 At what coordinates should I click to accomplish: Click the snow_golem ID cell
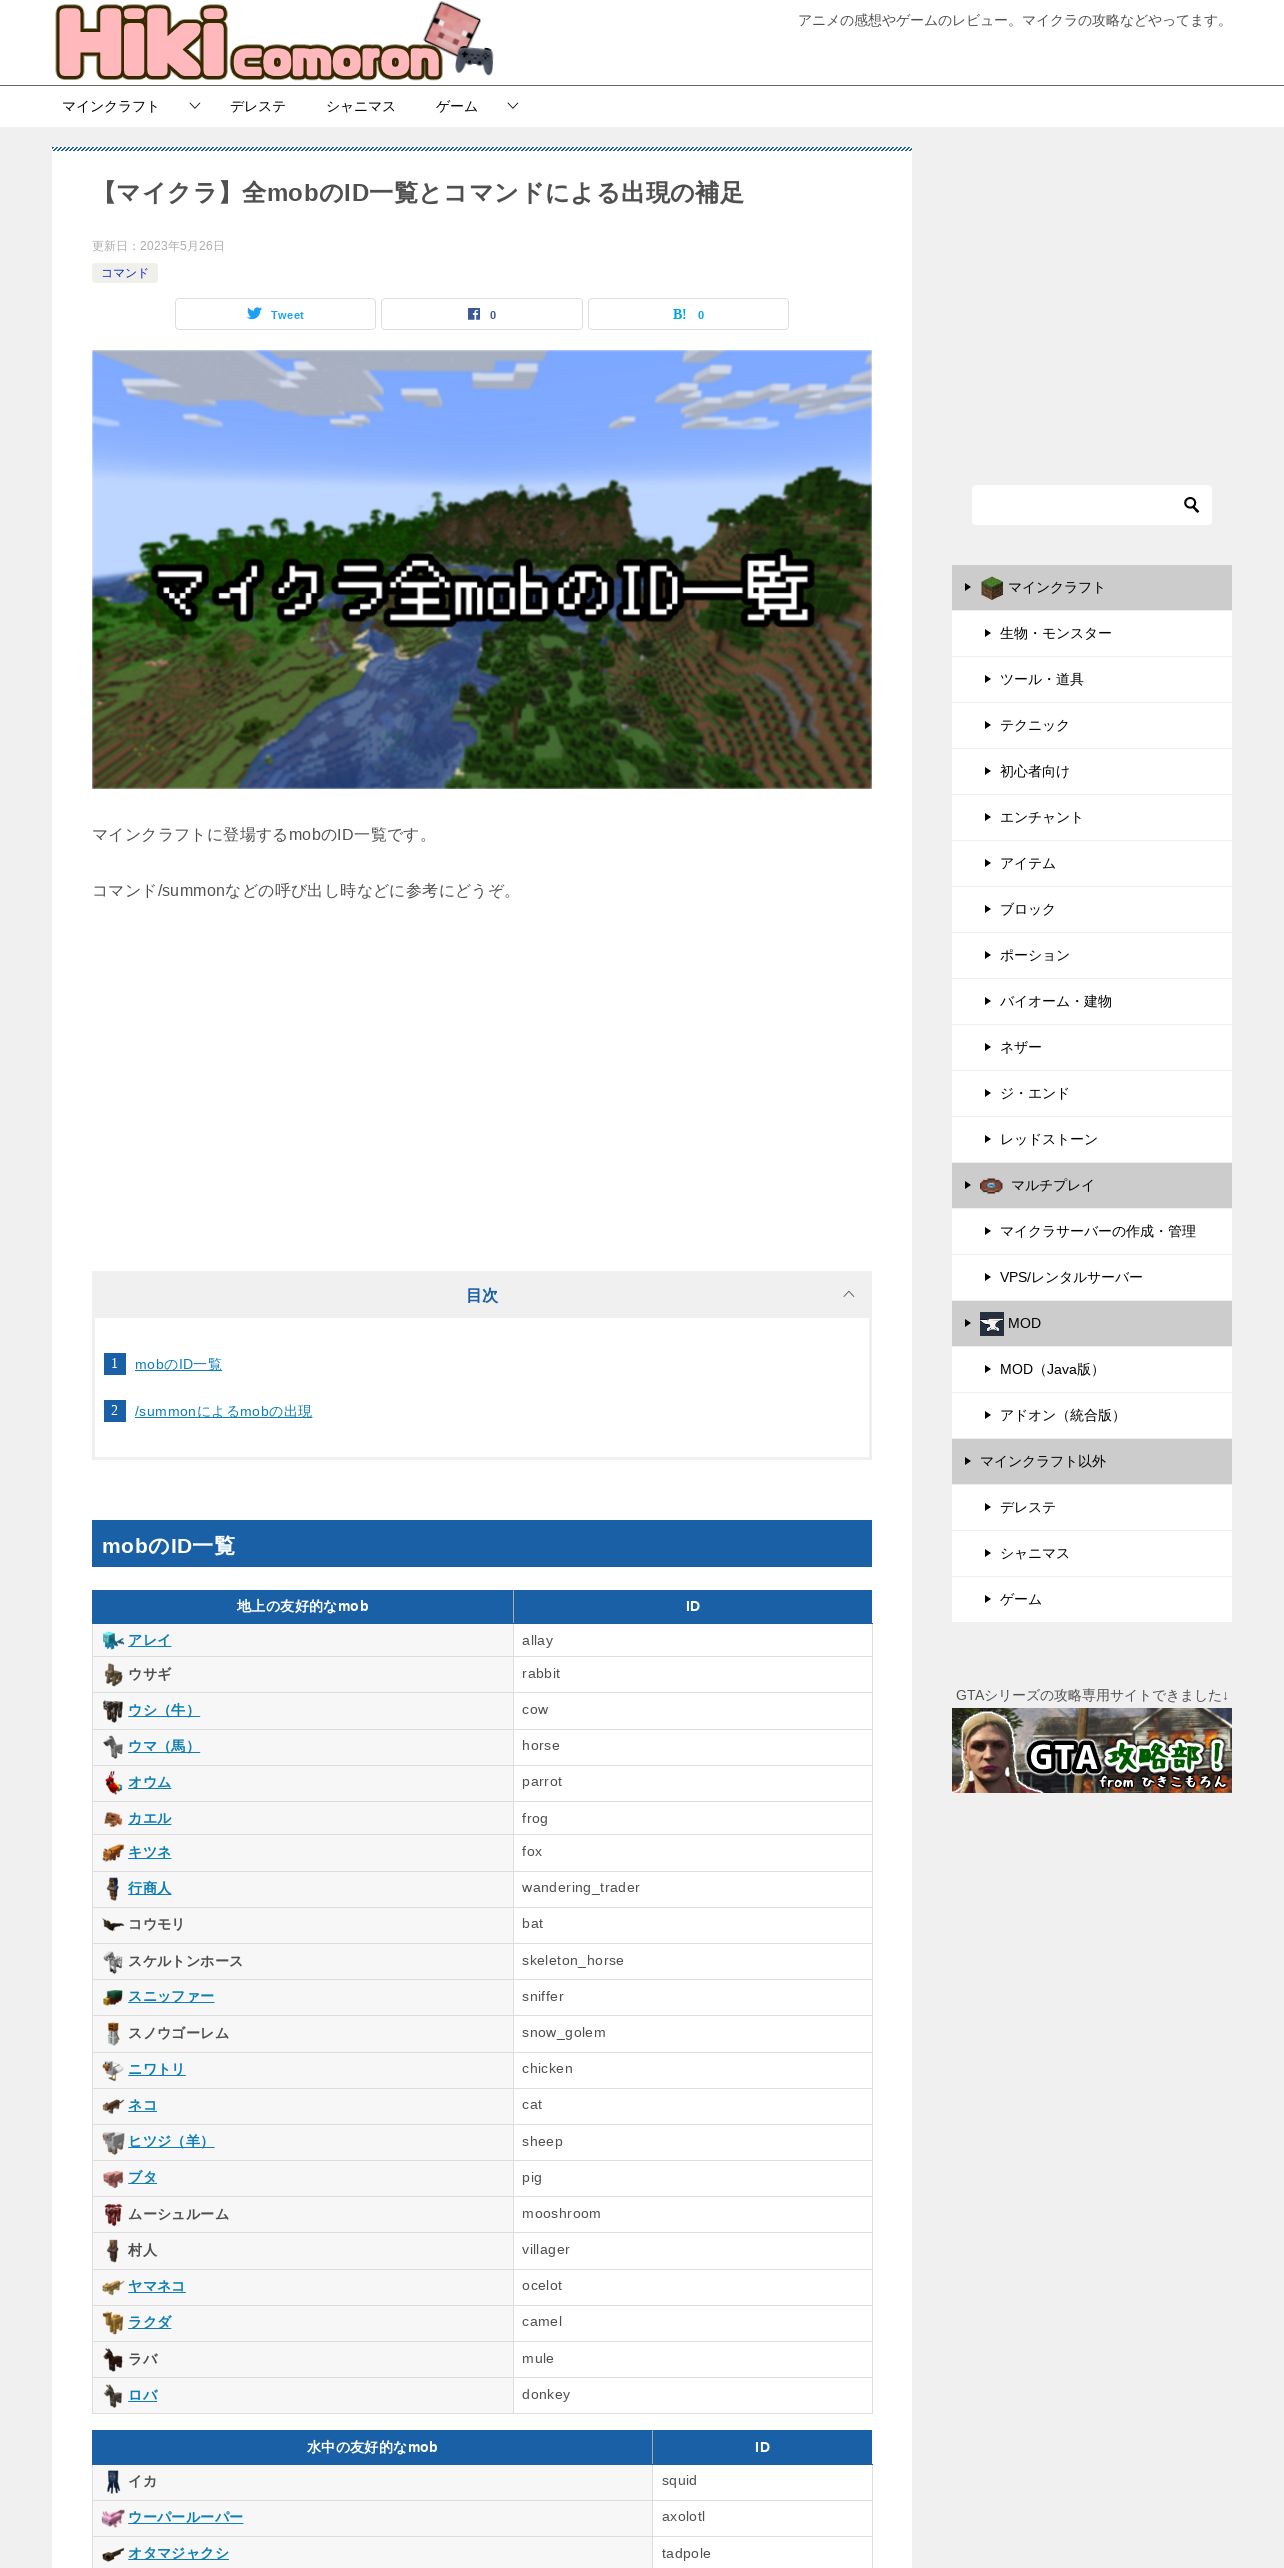coord(692,2033)
